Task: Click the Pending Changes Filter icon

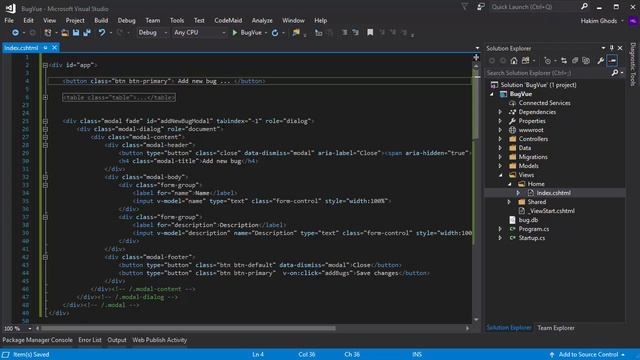Action: (547, 61)
